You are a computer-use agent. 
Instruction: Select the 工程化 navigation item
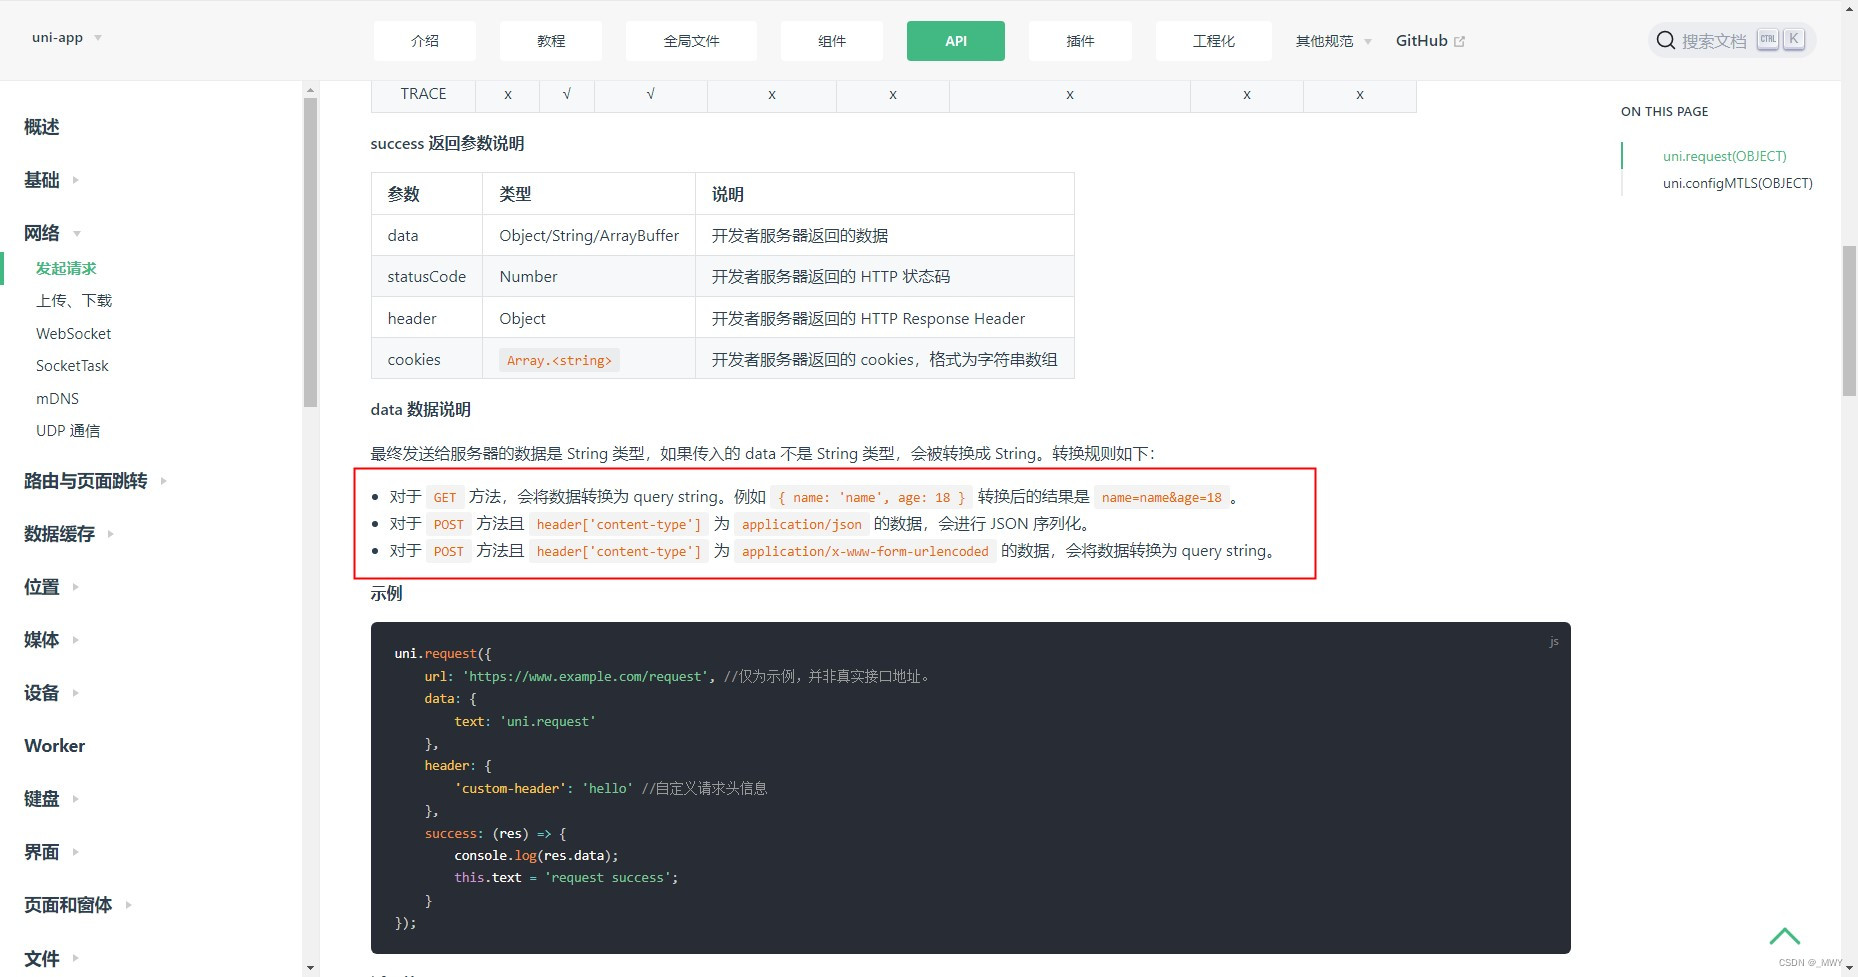tap(1213, 41)
